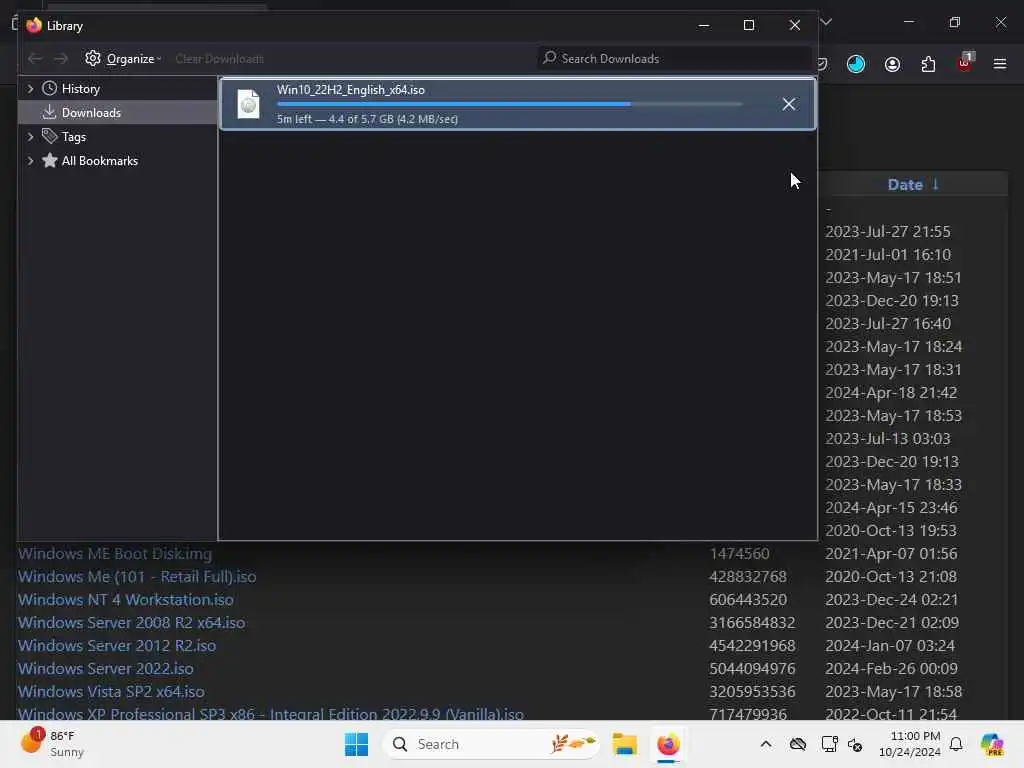
Task: Select Downloads in the Library sidebar
Action: coord(91,113)
